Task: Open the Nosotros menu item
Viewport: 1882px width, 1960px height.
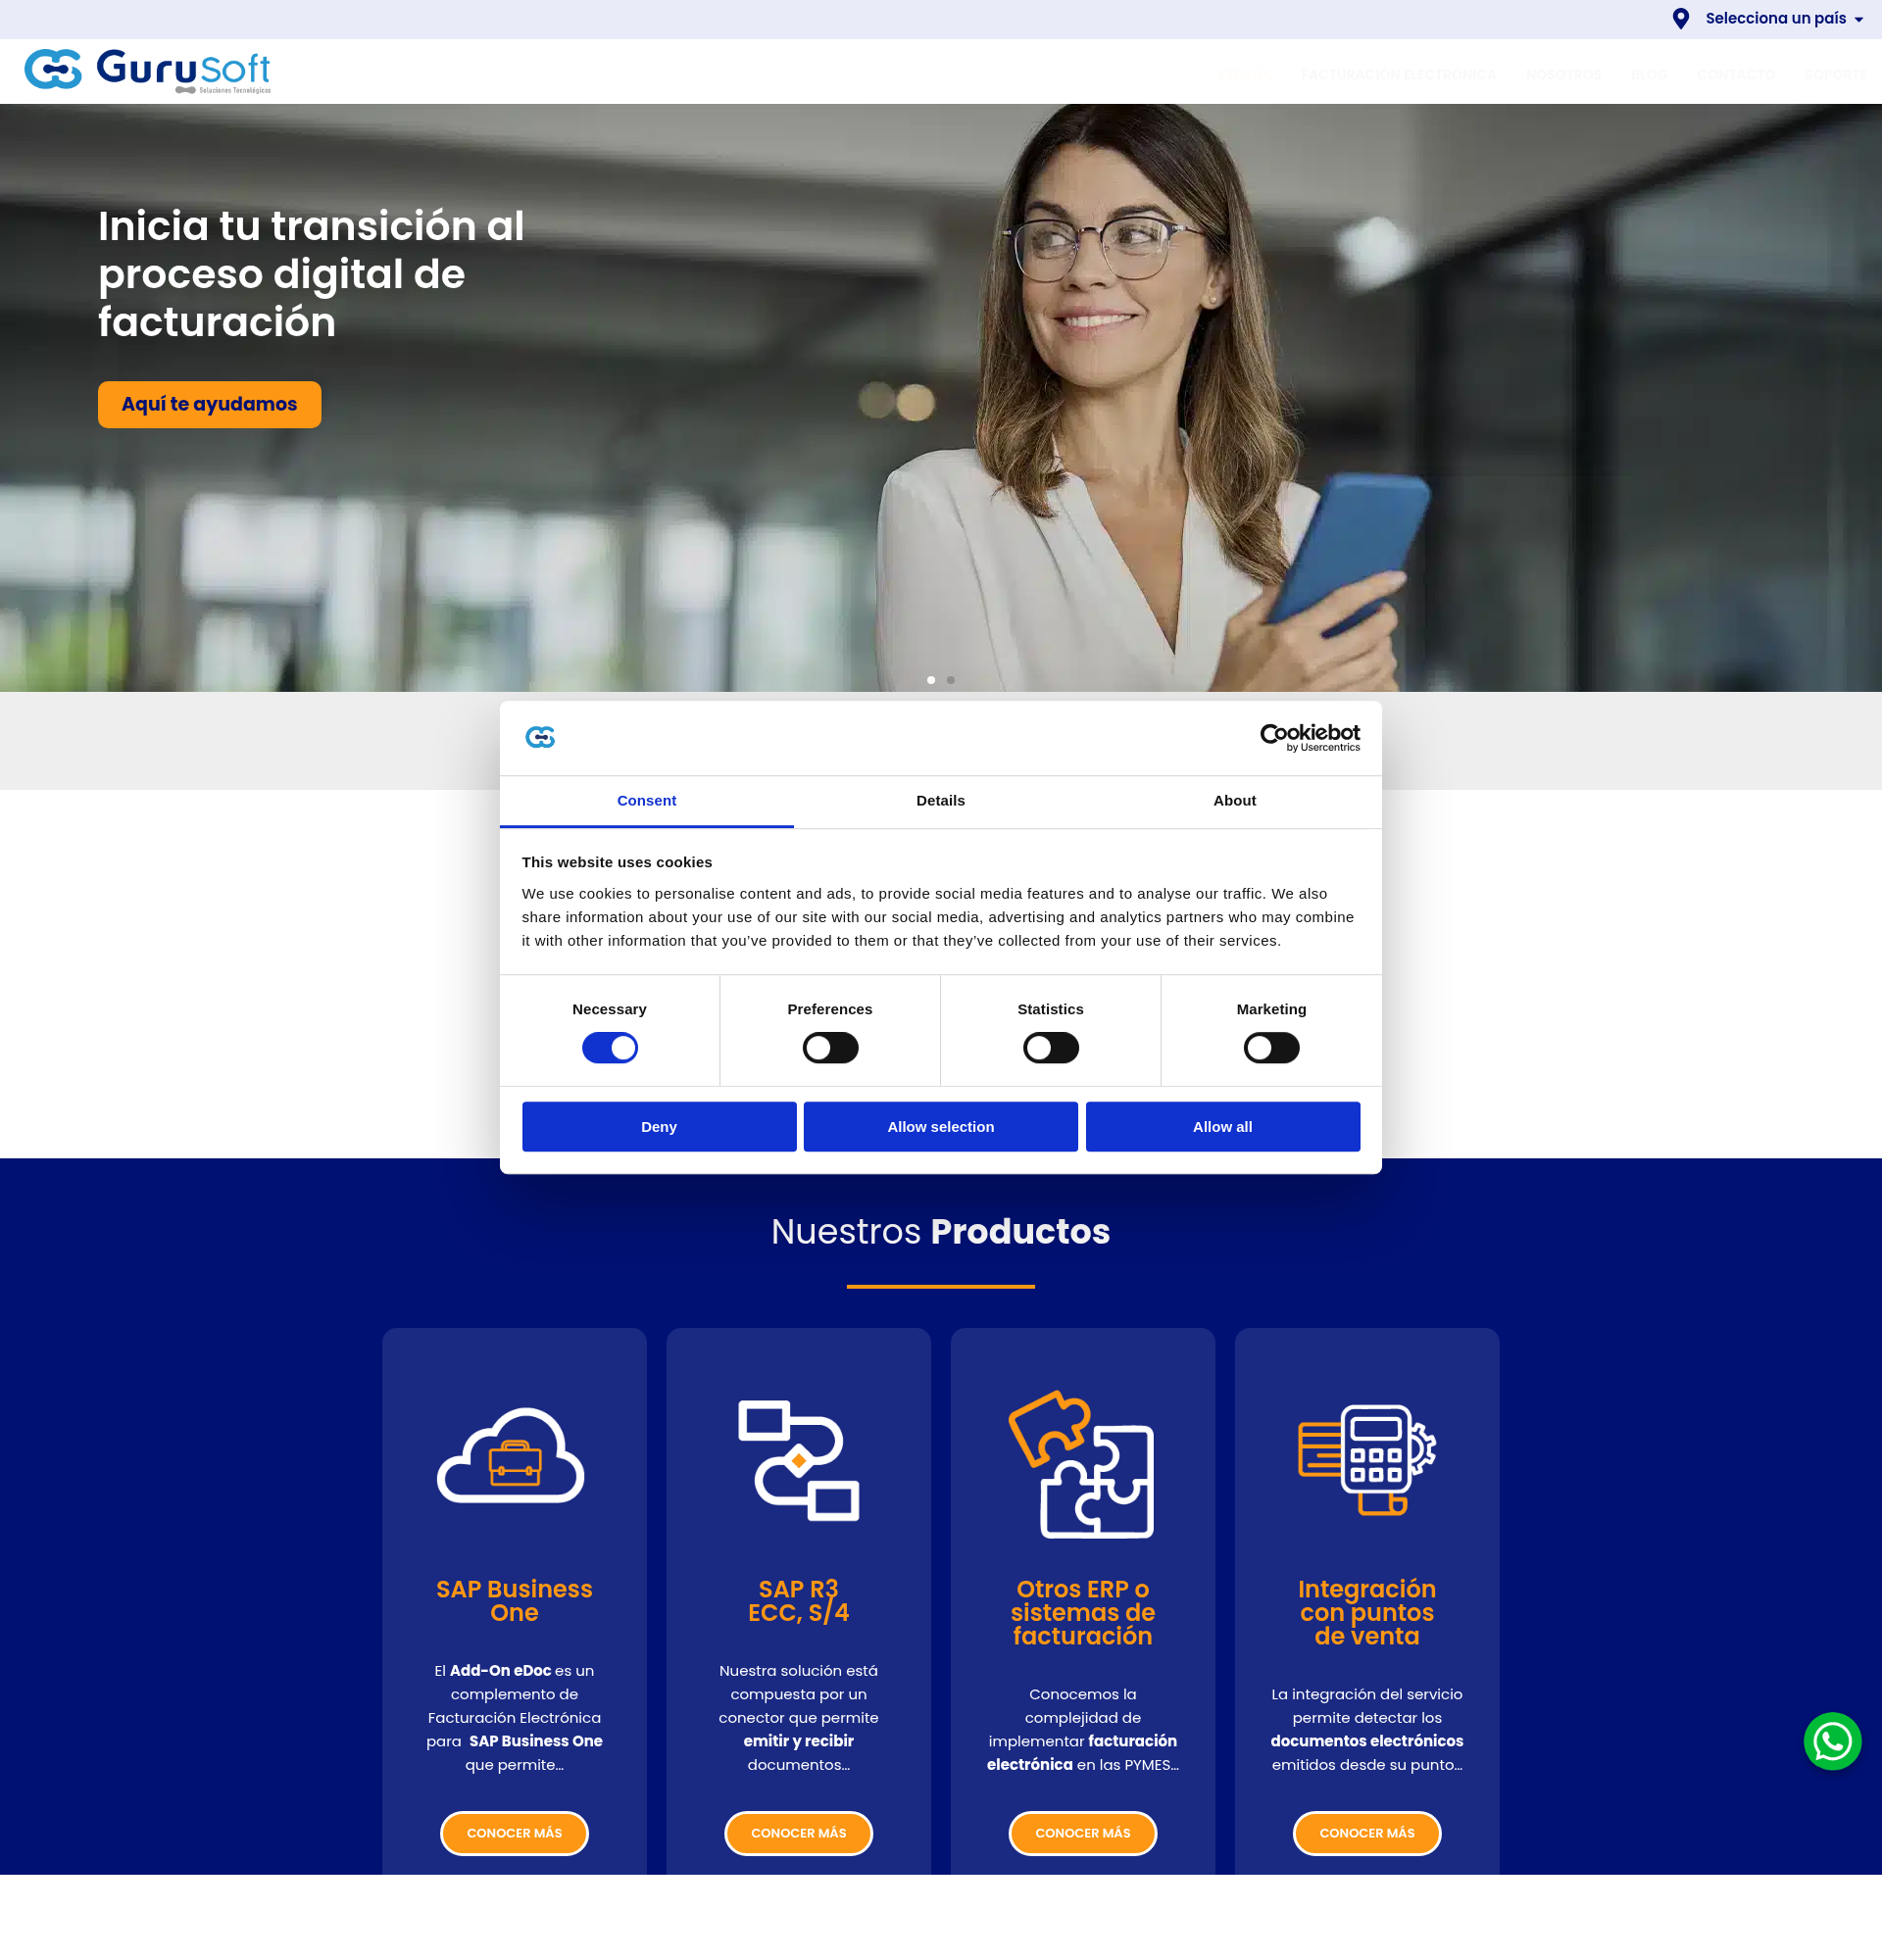Action: pyautogui.click(x=1564, y=75)
